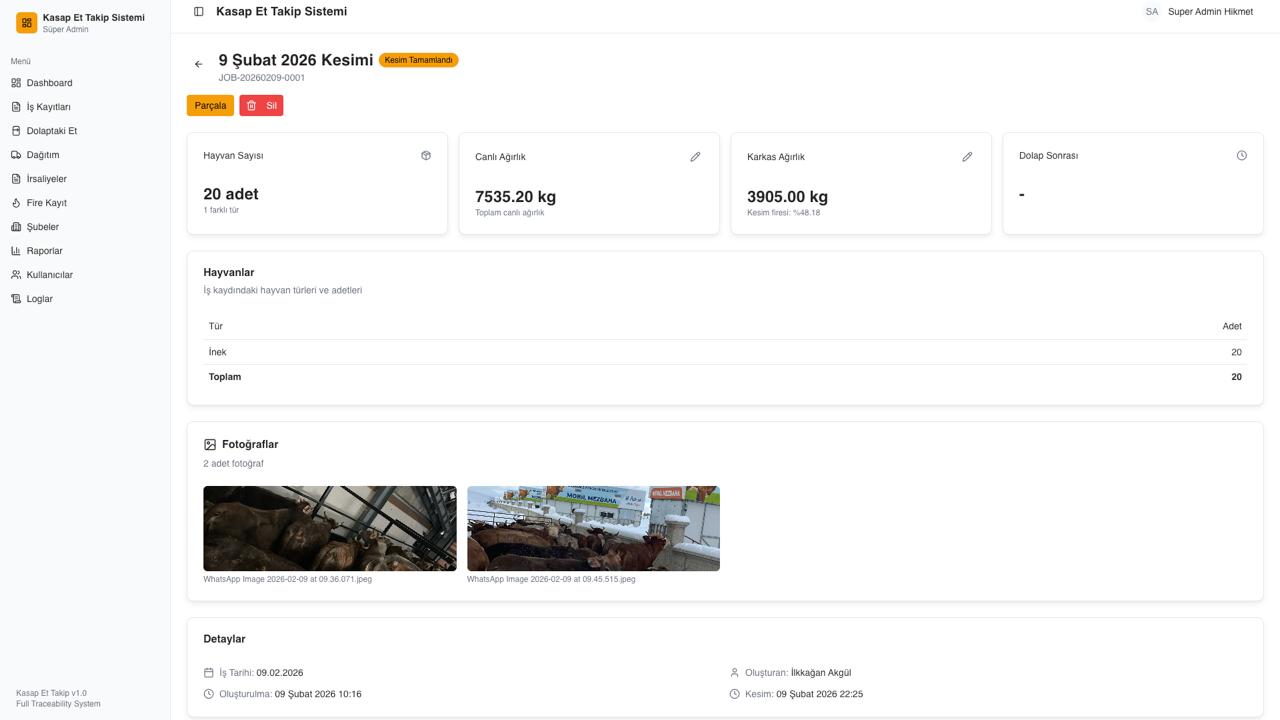Edit Karkas Ağırlık with the pencil icon
Screen dimensions: 1280x720
(x=967, y=157)
